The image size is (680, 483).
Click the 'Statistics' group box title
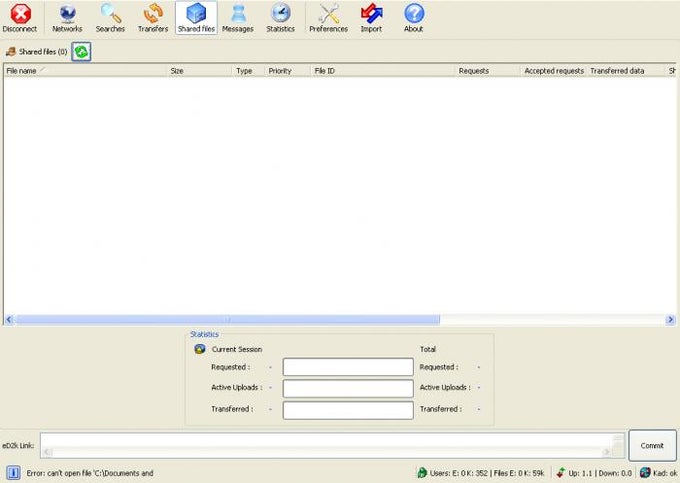(204, 334)
